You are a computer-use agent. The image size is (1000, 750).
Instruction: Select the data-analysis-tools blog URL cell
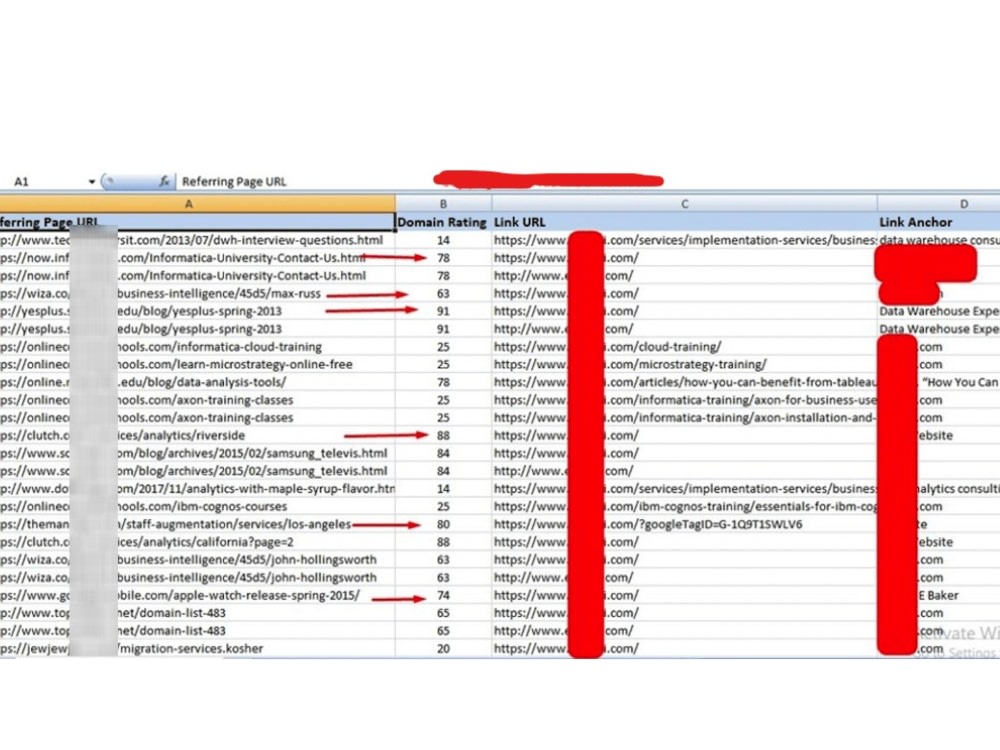tap(197, 382)
